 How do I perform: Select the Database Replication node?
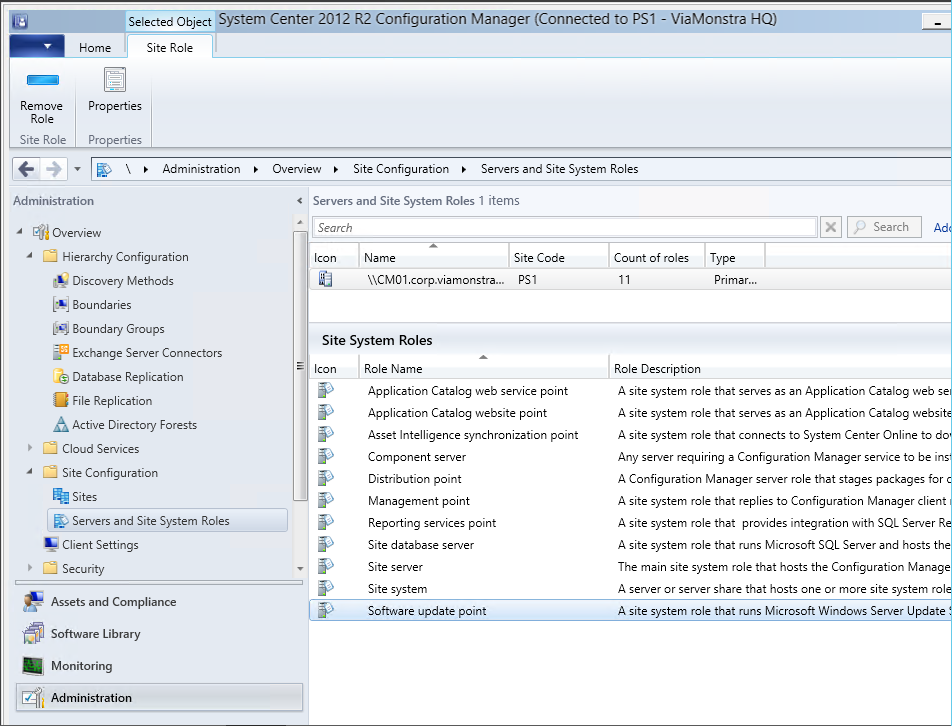click(x=127, y=377)
